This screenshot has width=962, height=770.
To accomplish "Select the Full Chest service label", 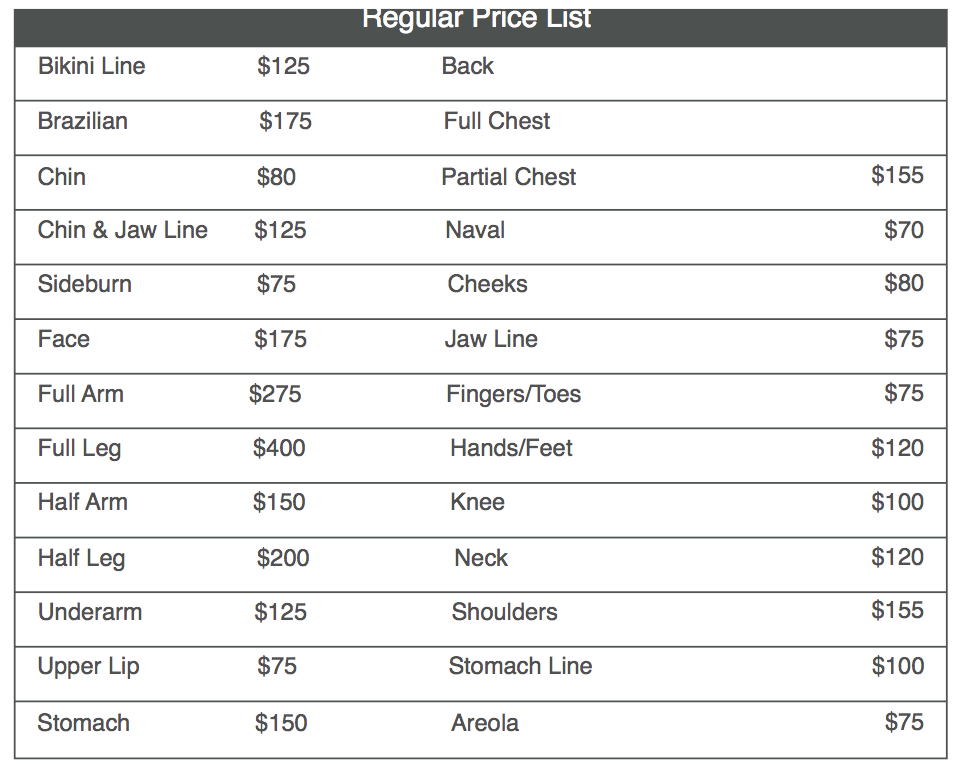I will click(x=497, y=121).
